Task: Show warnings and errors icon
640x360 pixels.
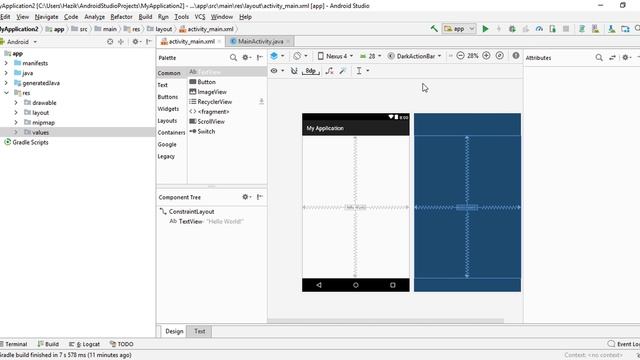Action: (x=516, y=56)
